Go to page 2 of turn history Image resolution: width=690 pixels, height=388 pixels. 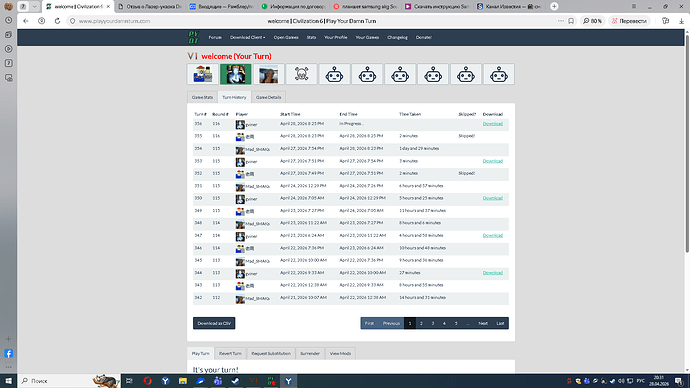click(421, 323)
